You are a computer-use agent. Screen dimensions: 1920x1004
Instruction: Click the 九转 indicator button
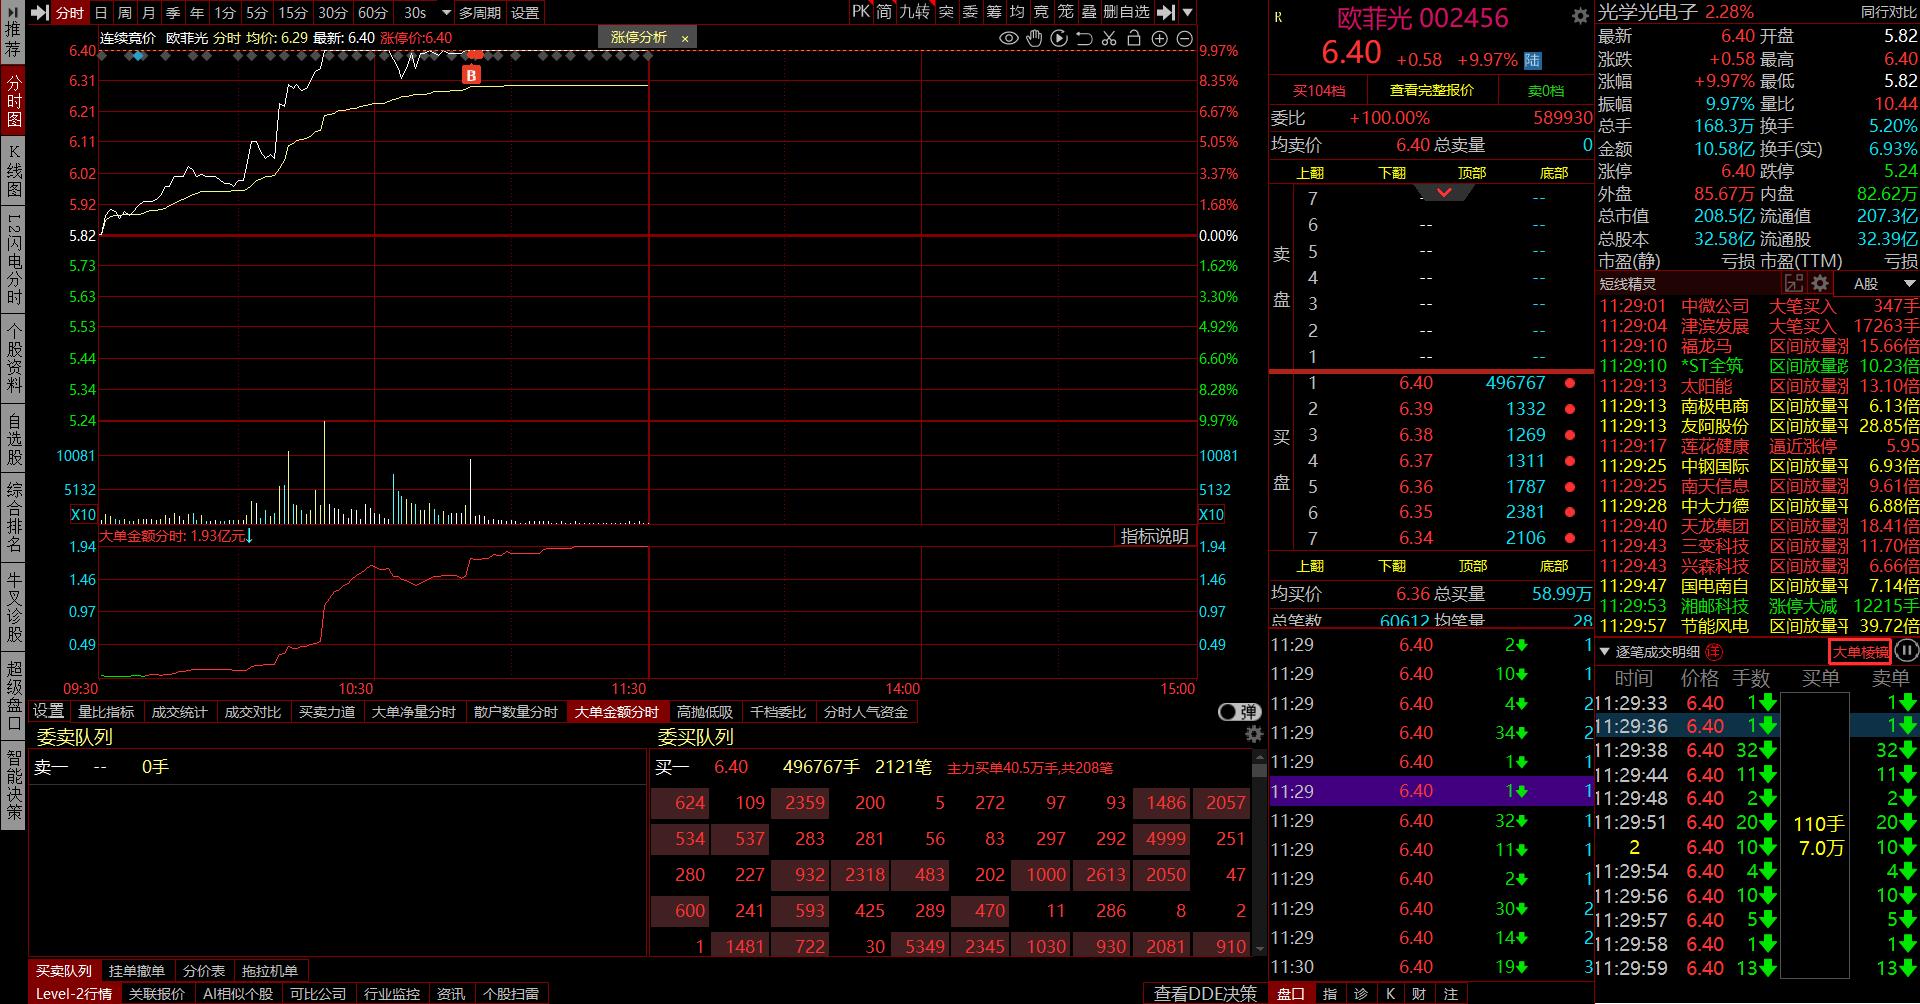pyautogui.click(x=914, y=12)
